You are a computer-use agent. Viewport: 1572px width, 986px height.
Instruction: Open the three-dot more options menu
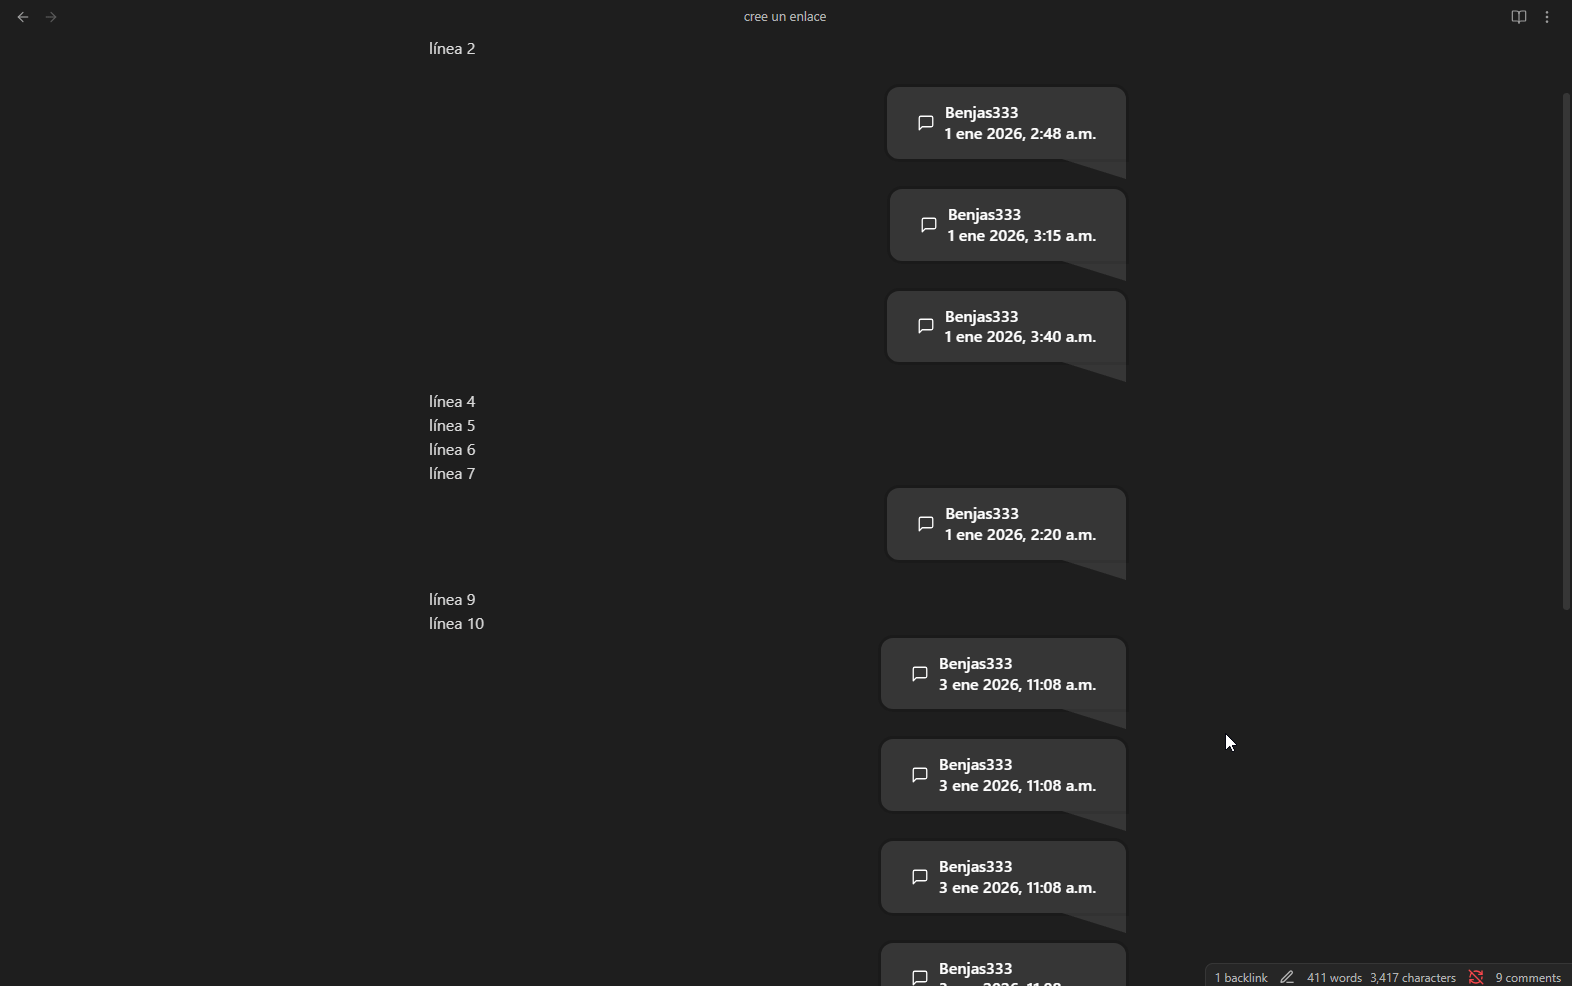(1548, 16)
